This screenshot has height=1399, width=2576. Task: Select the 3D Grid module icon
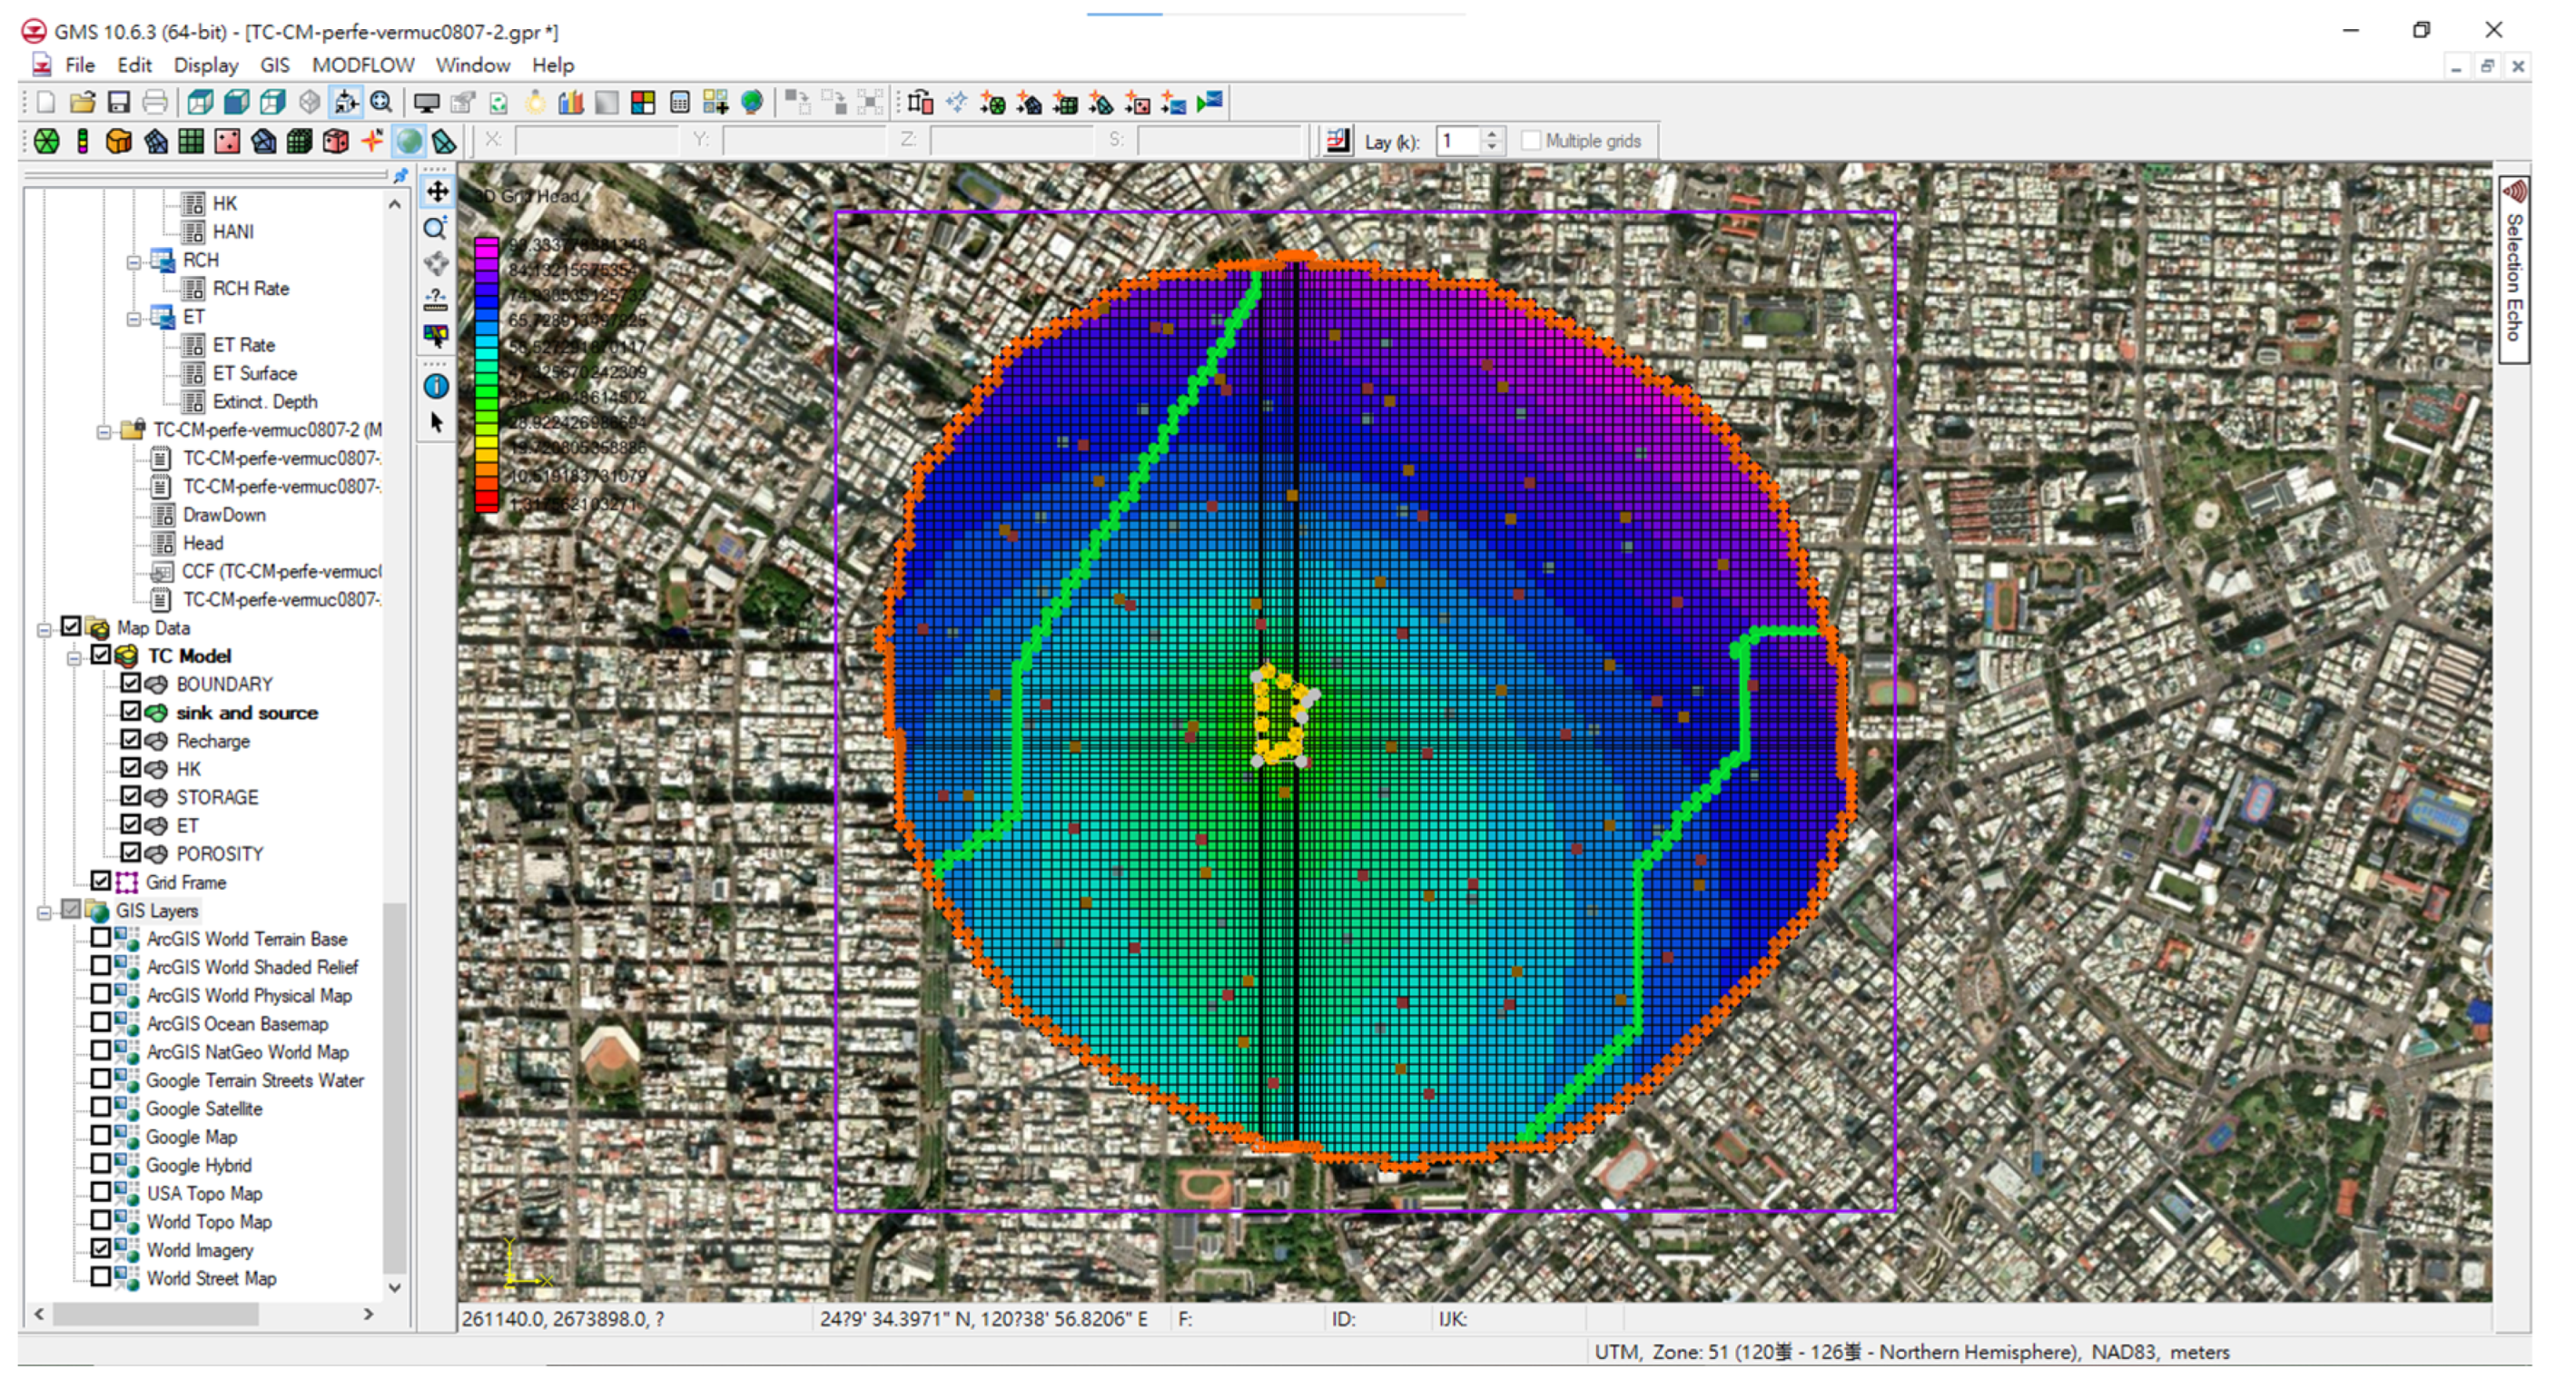(x=299, y=141)
